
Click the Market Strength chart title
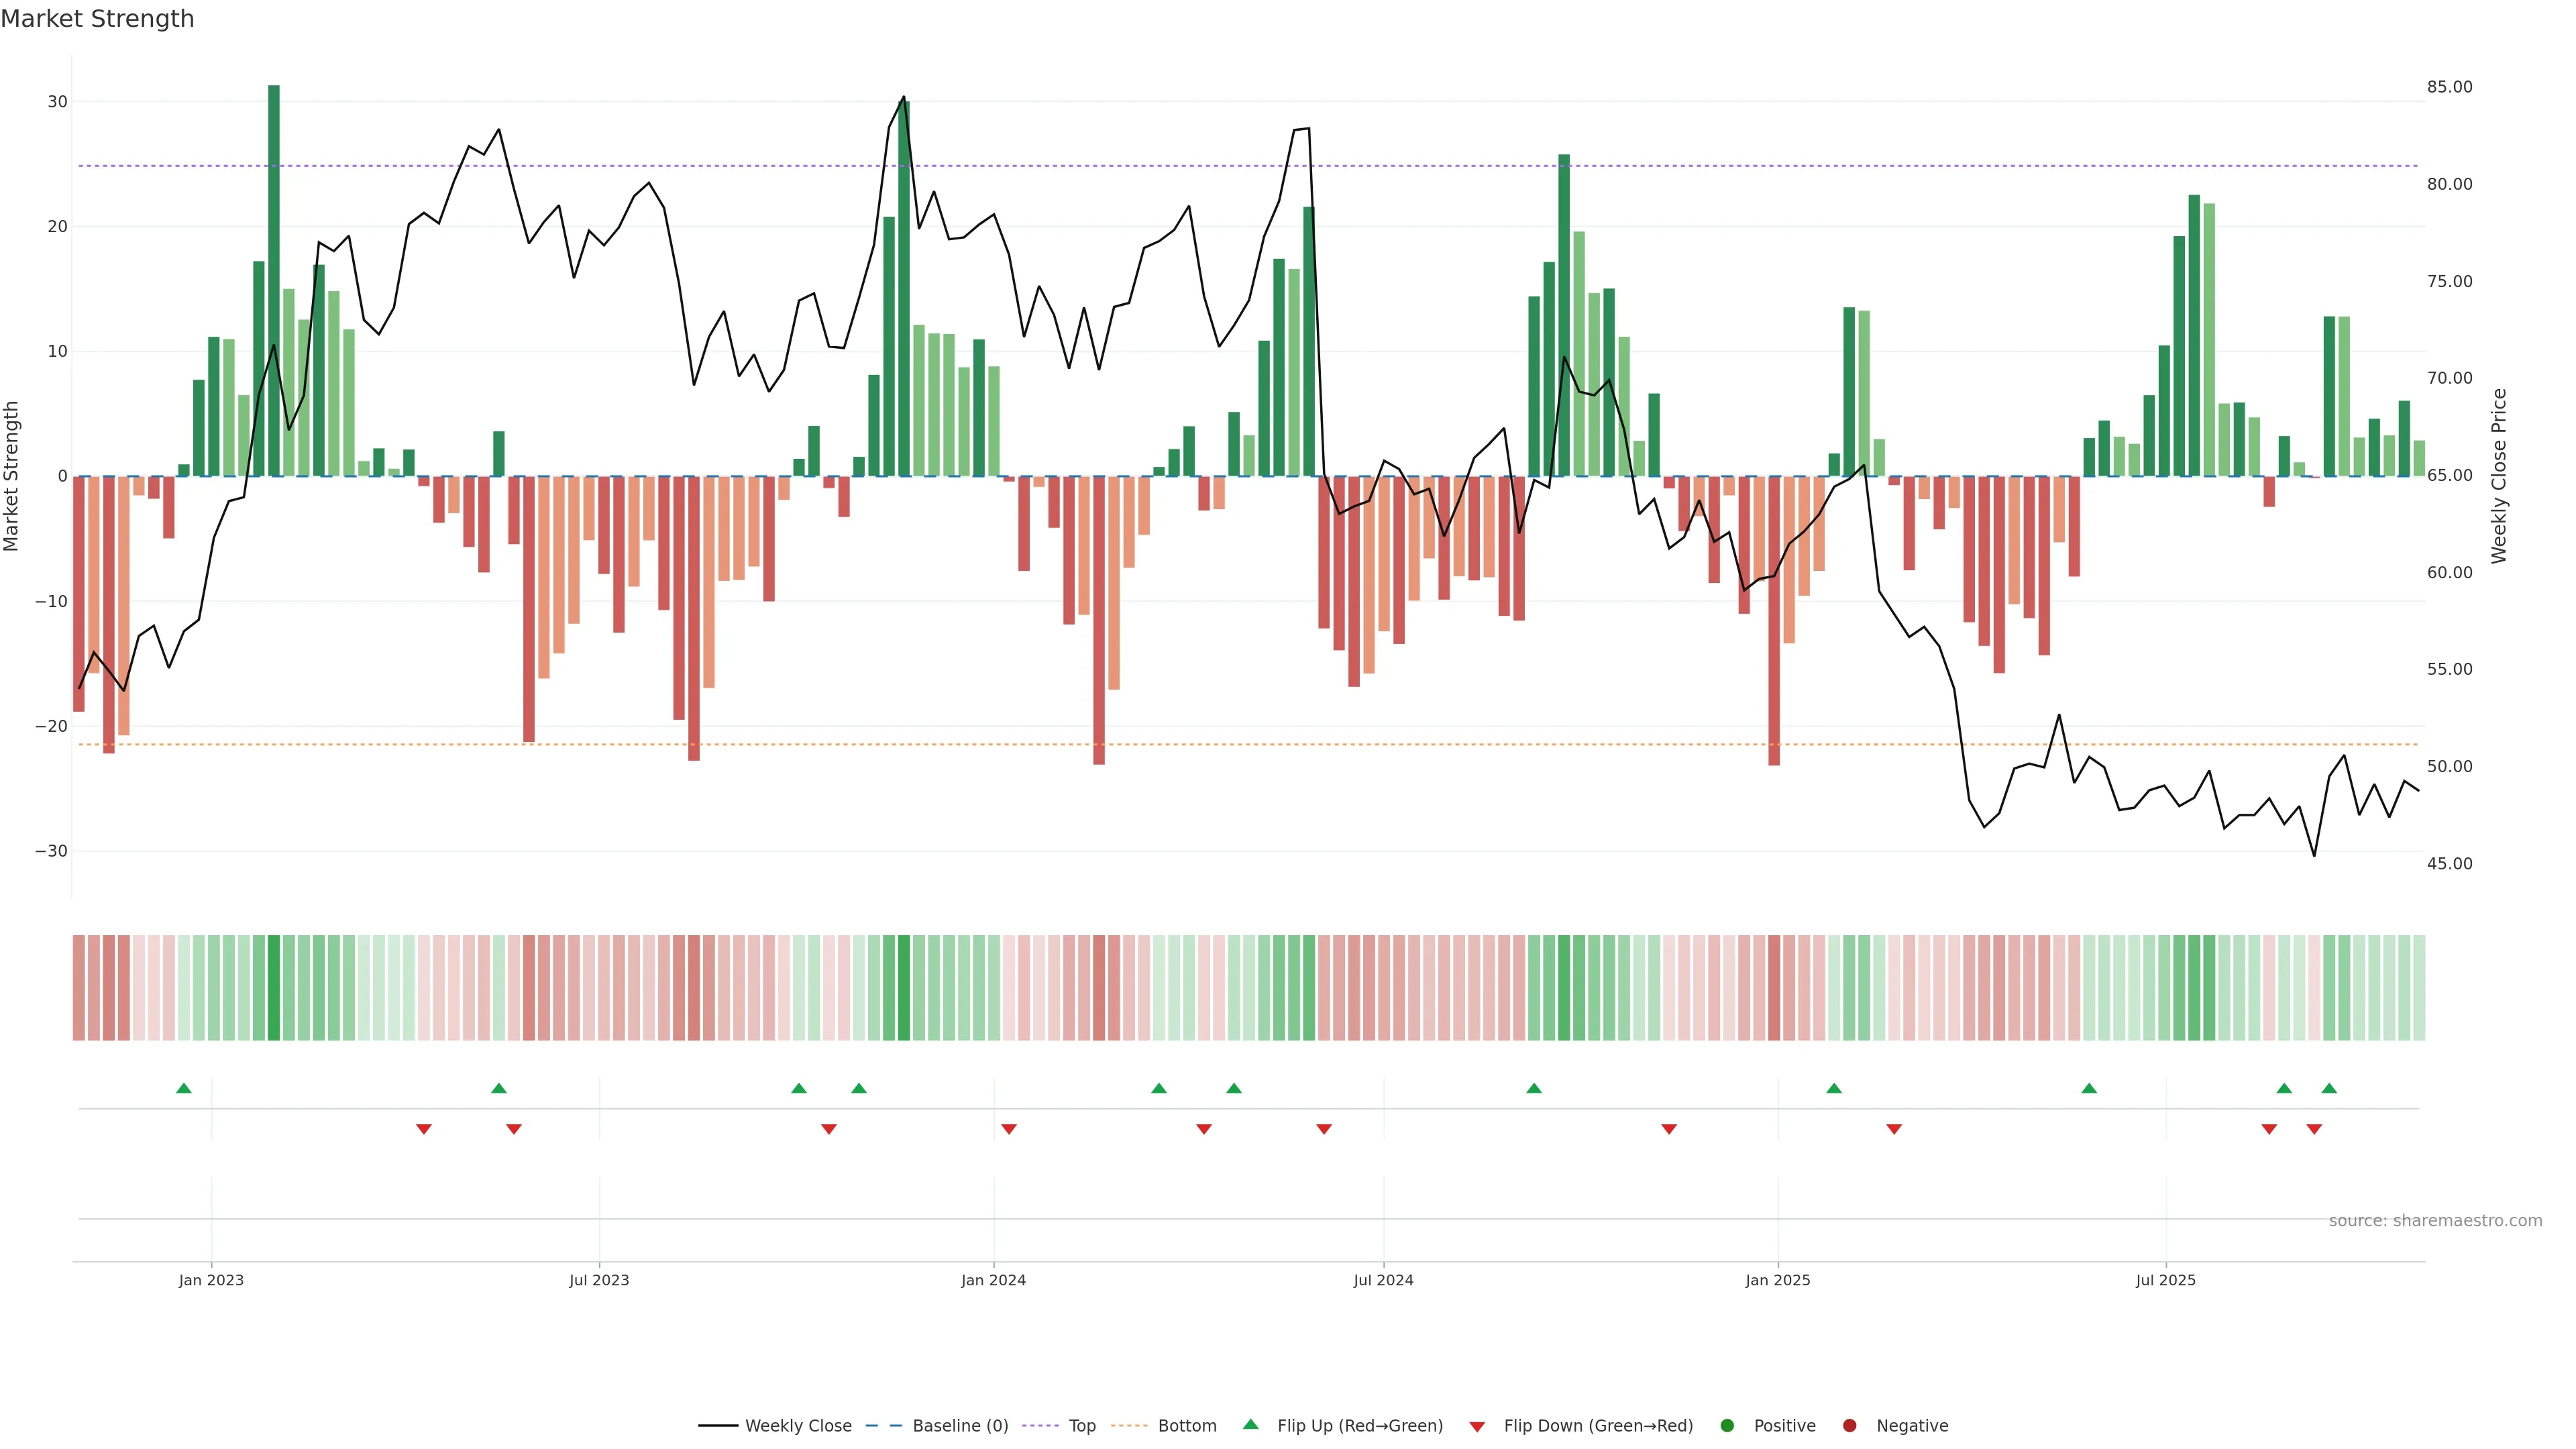pos(97,19)
